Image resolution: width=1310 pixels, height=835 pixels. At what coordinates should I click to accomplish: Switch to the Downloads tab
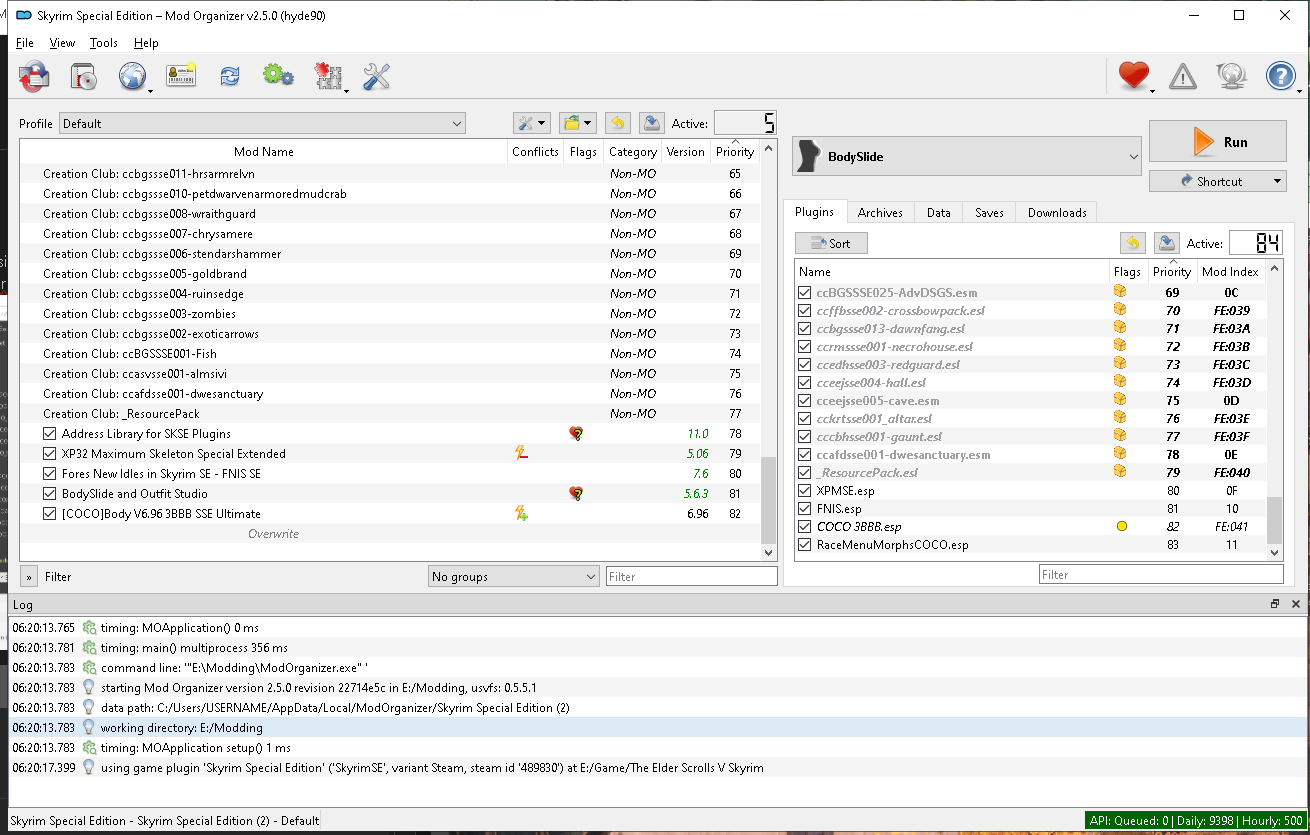pyautogui.click(x=1057, y=212)
